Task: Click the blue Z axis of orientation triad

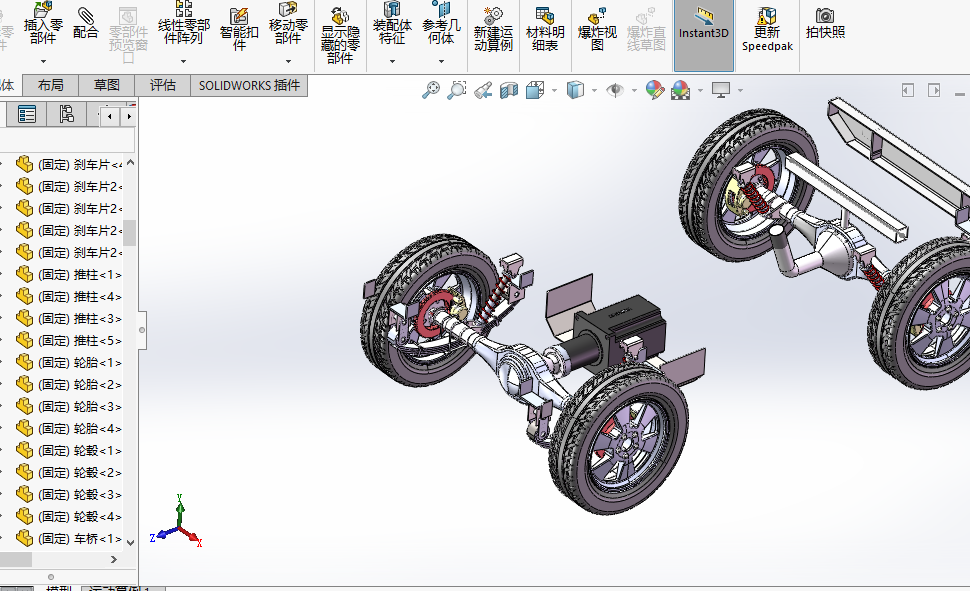Action: point(163,535)
